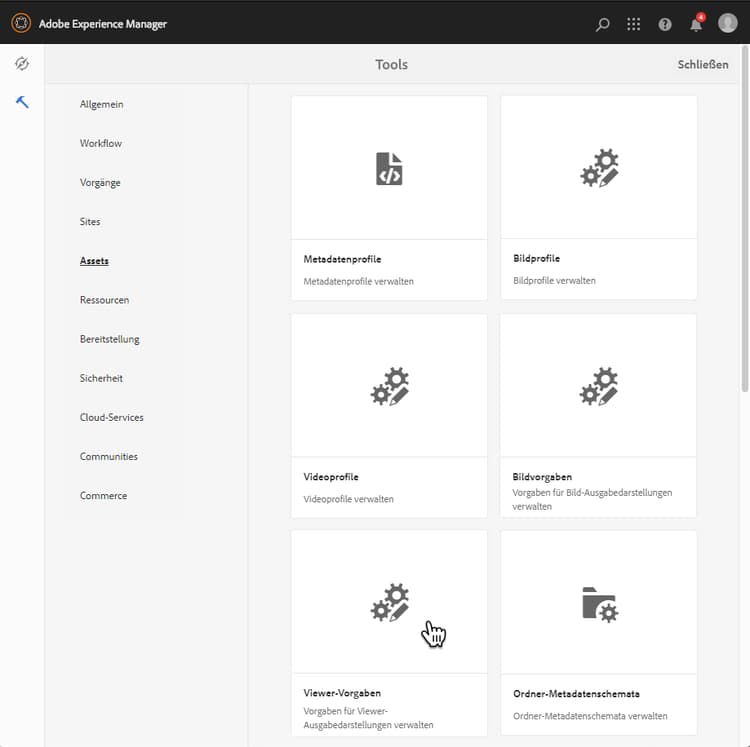Select the Tools hammer icon in rail
The image size is (750, 747).
[22, 102]
